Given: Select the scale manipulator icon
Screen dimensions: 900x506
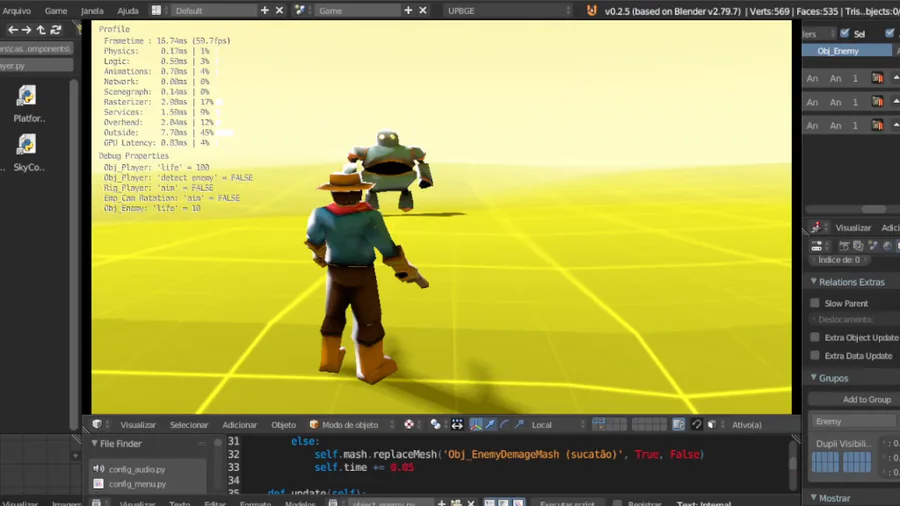Looking at the screenshot, I should click(x=519, y=425).
